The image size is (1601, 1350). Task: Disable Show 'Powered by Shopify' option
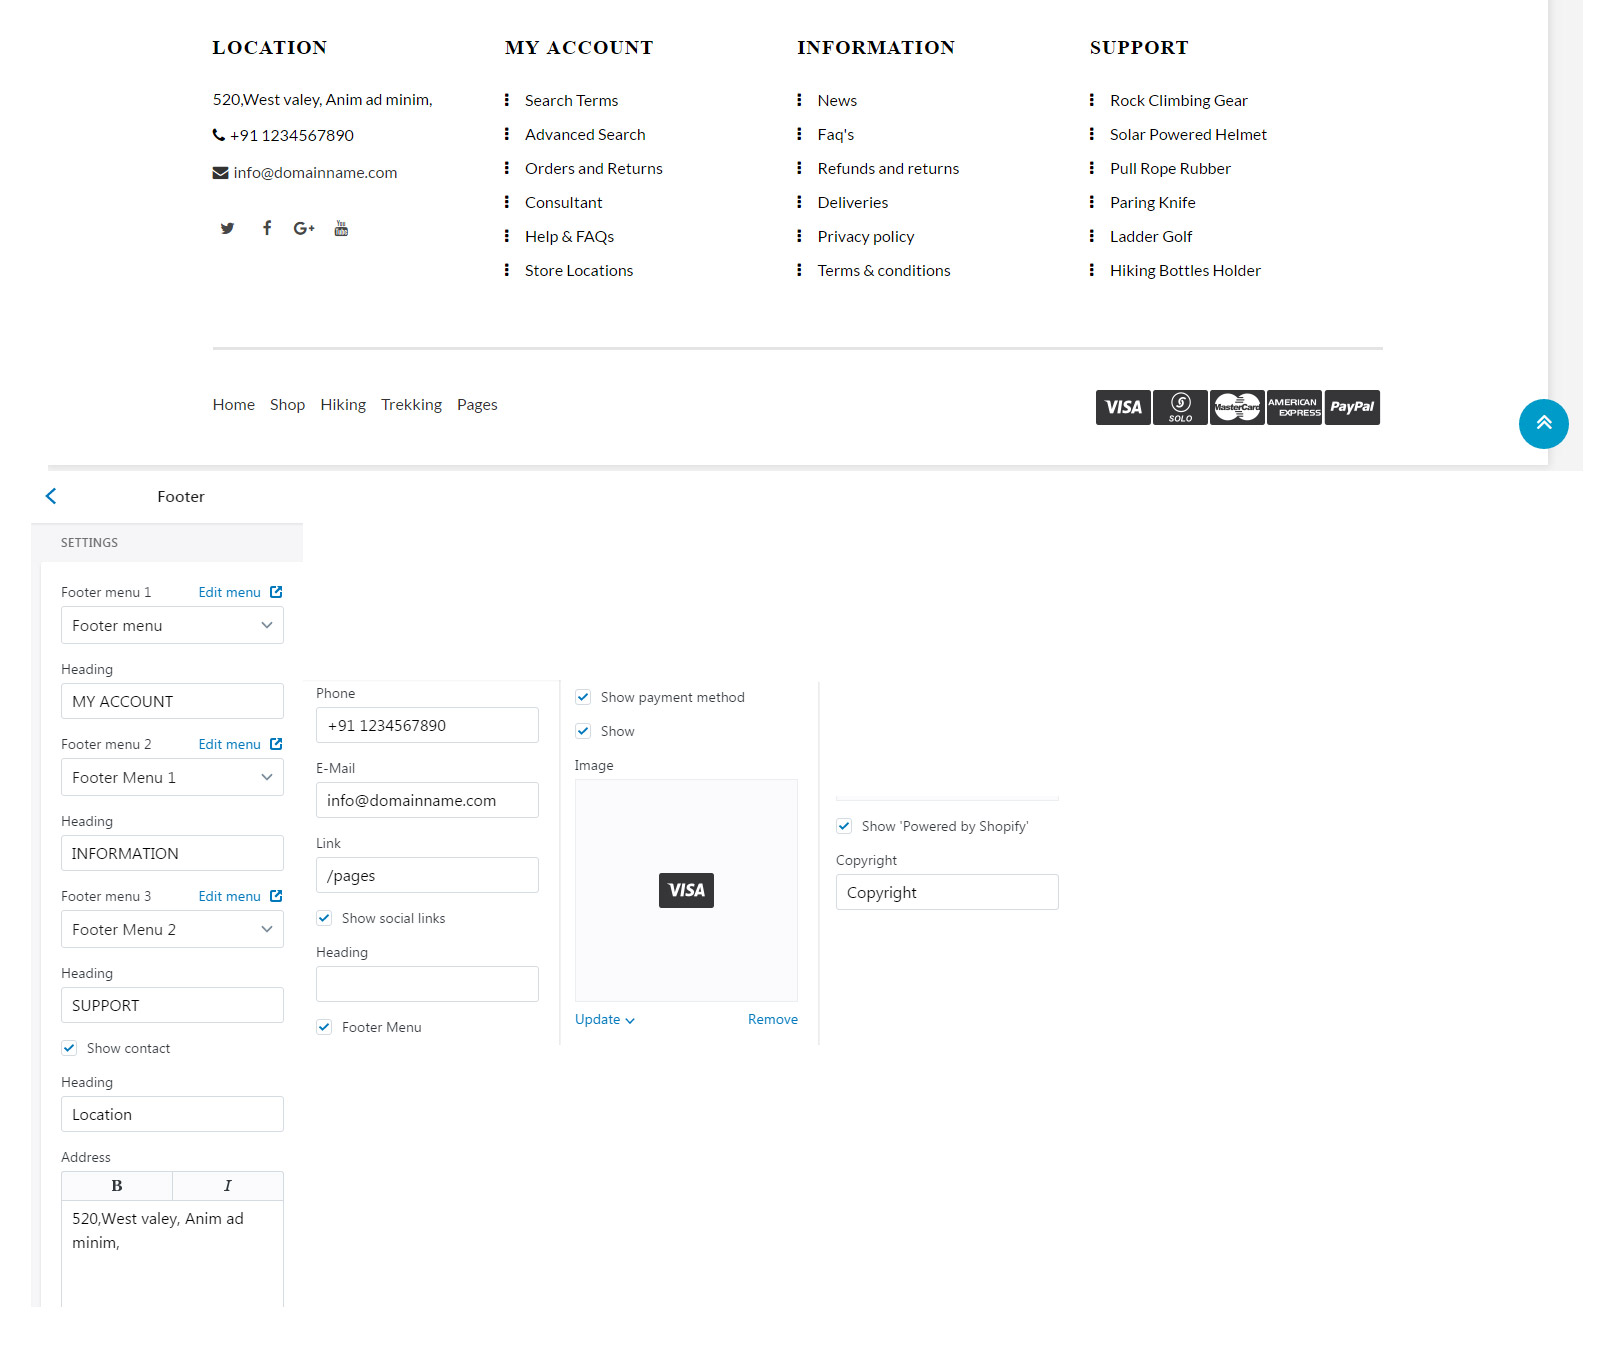[x=844, y=827]
